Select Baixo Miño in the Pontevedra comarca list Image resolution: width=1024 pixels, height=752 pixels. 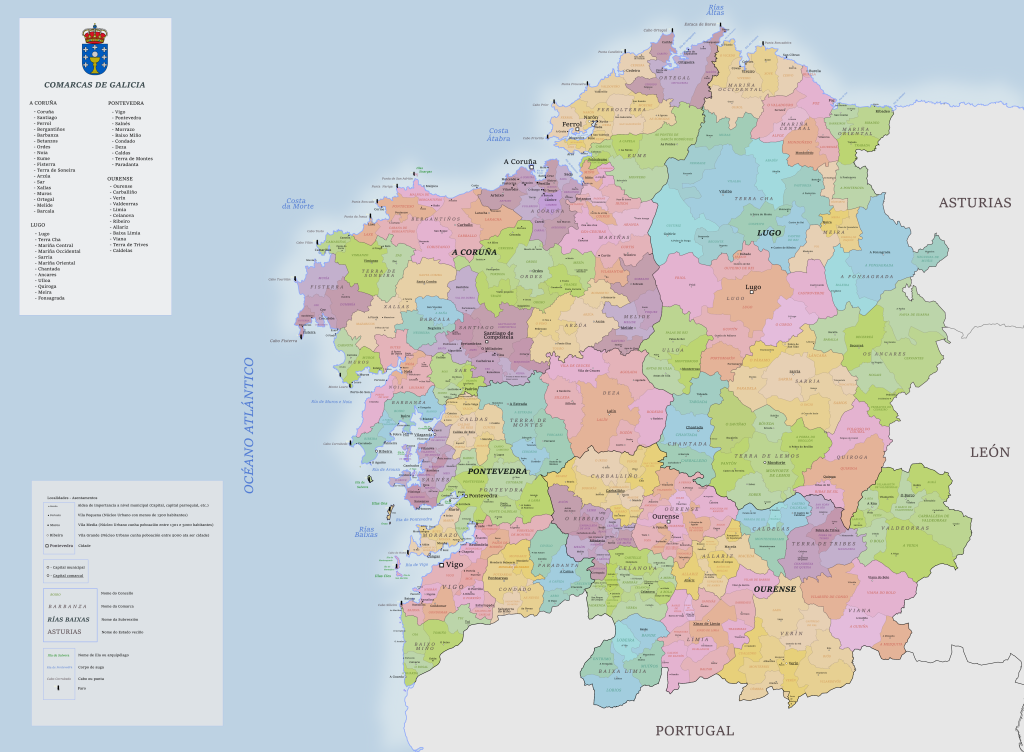tap(126, 135)
